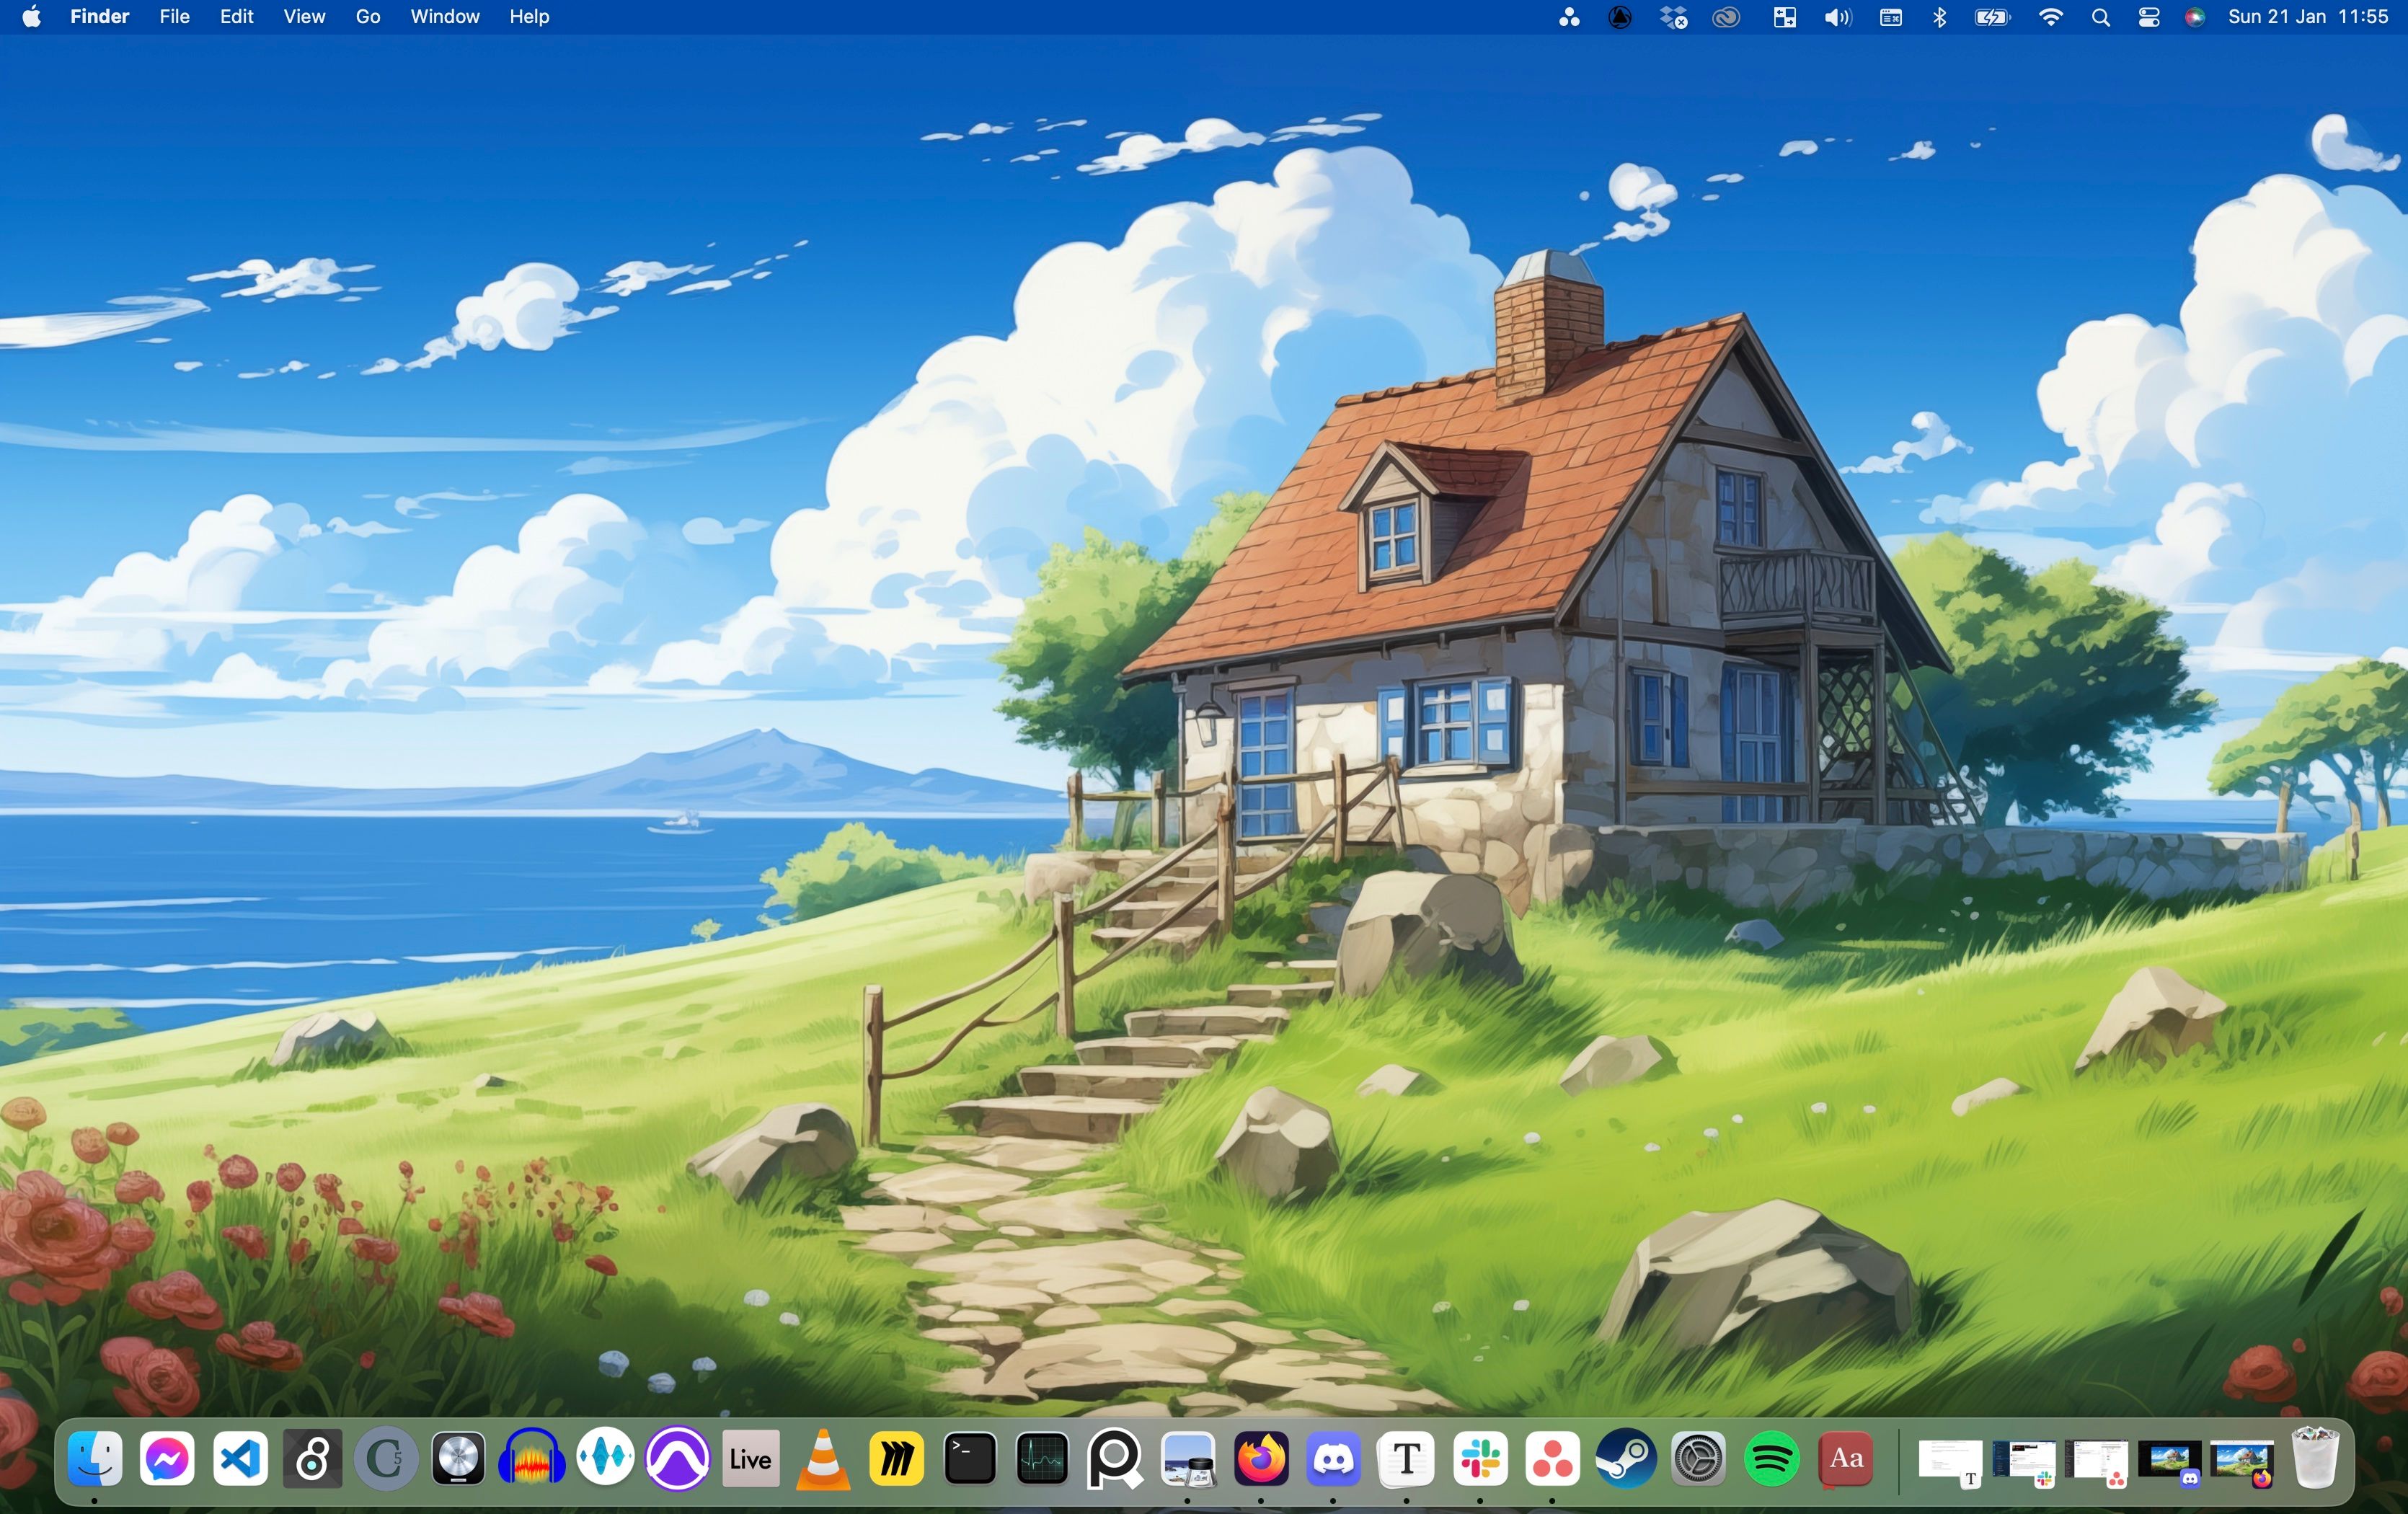Toggle Wi-Fi from the menu bar
This screenshot has height=1514, width=2408.
click(x=2051, y=16)
